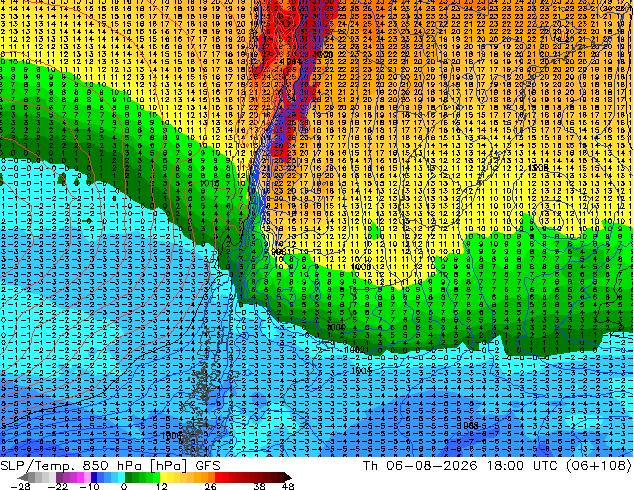Image resolution: width=634 pixels, height=490 pixels.
Task: Click the '38' label under the color bar
Action: tap(259, 486)
